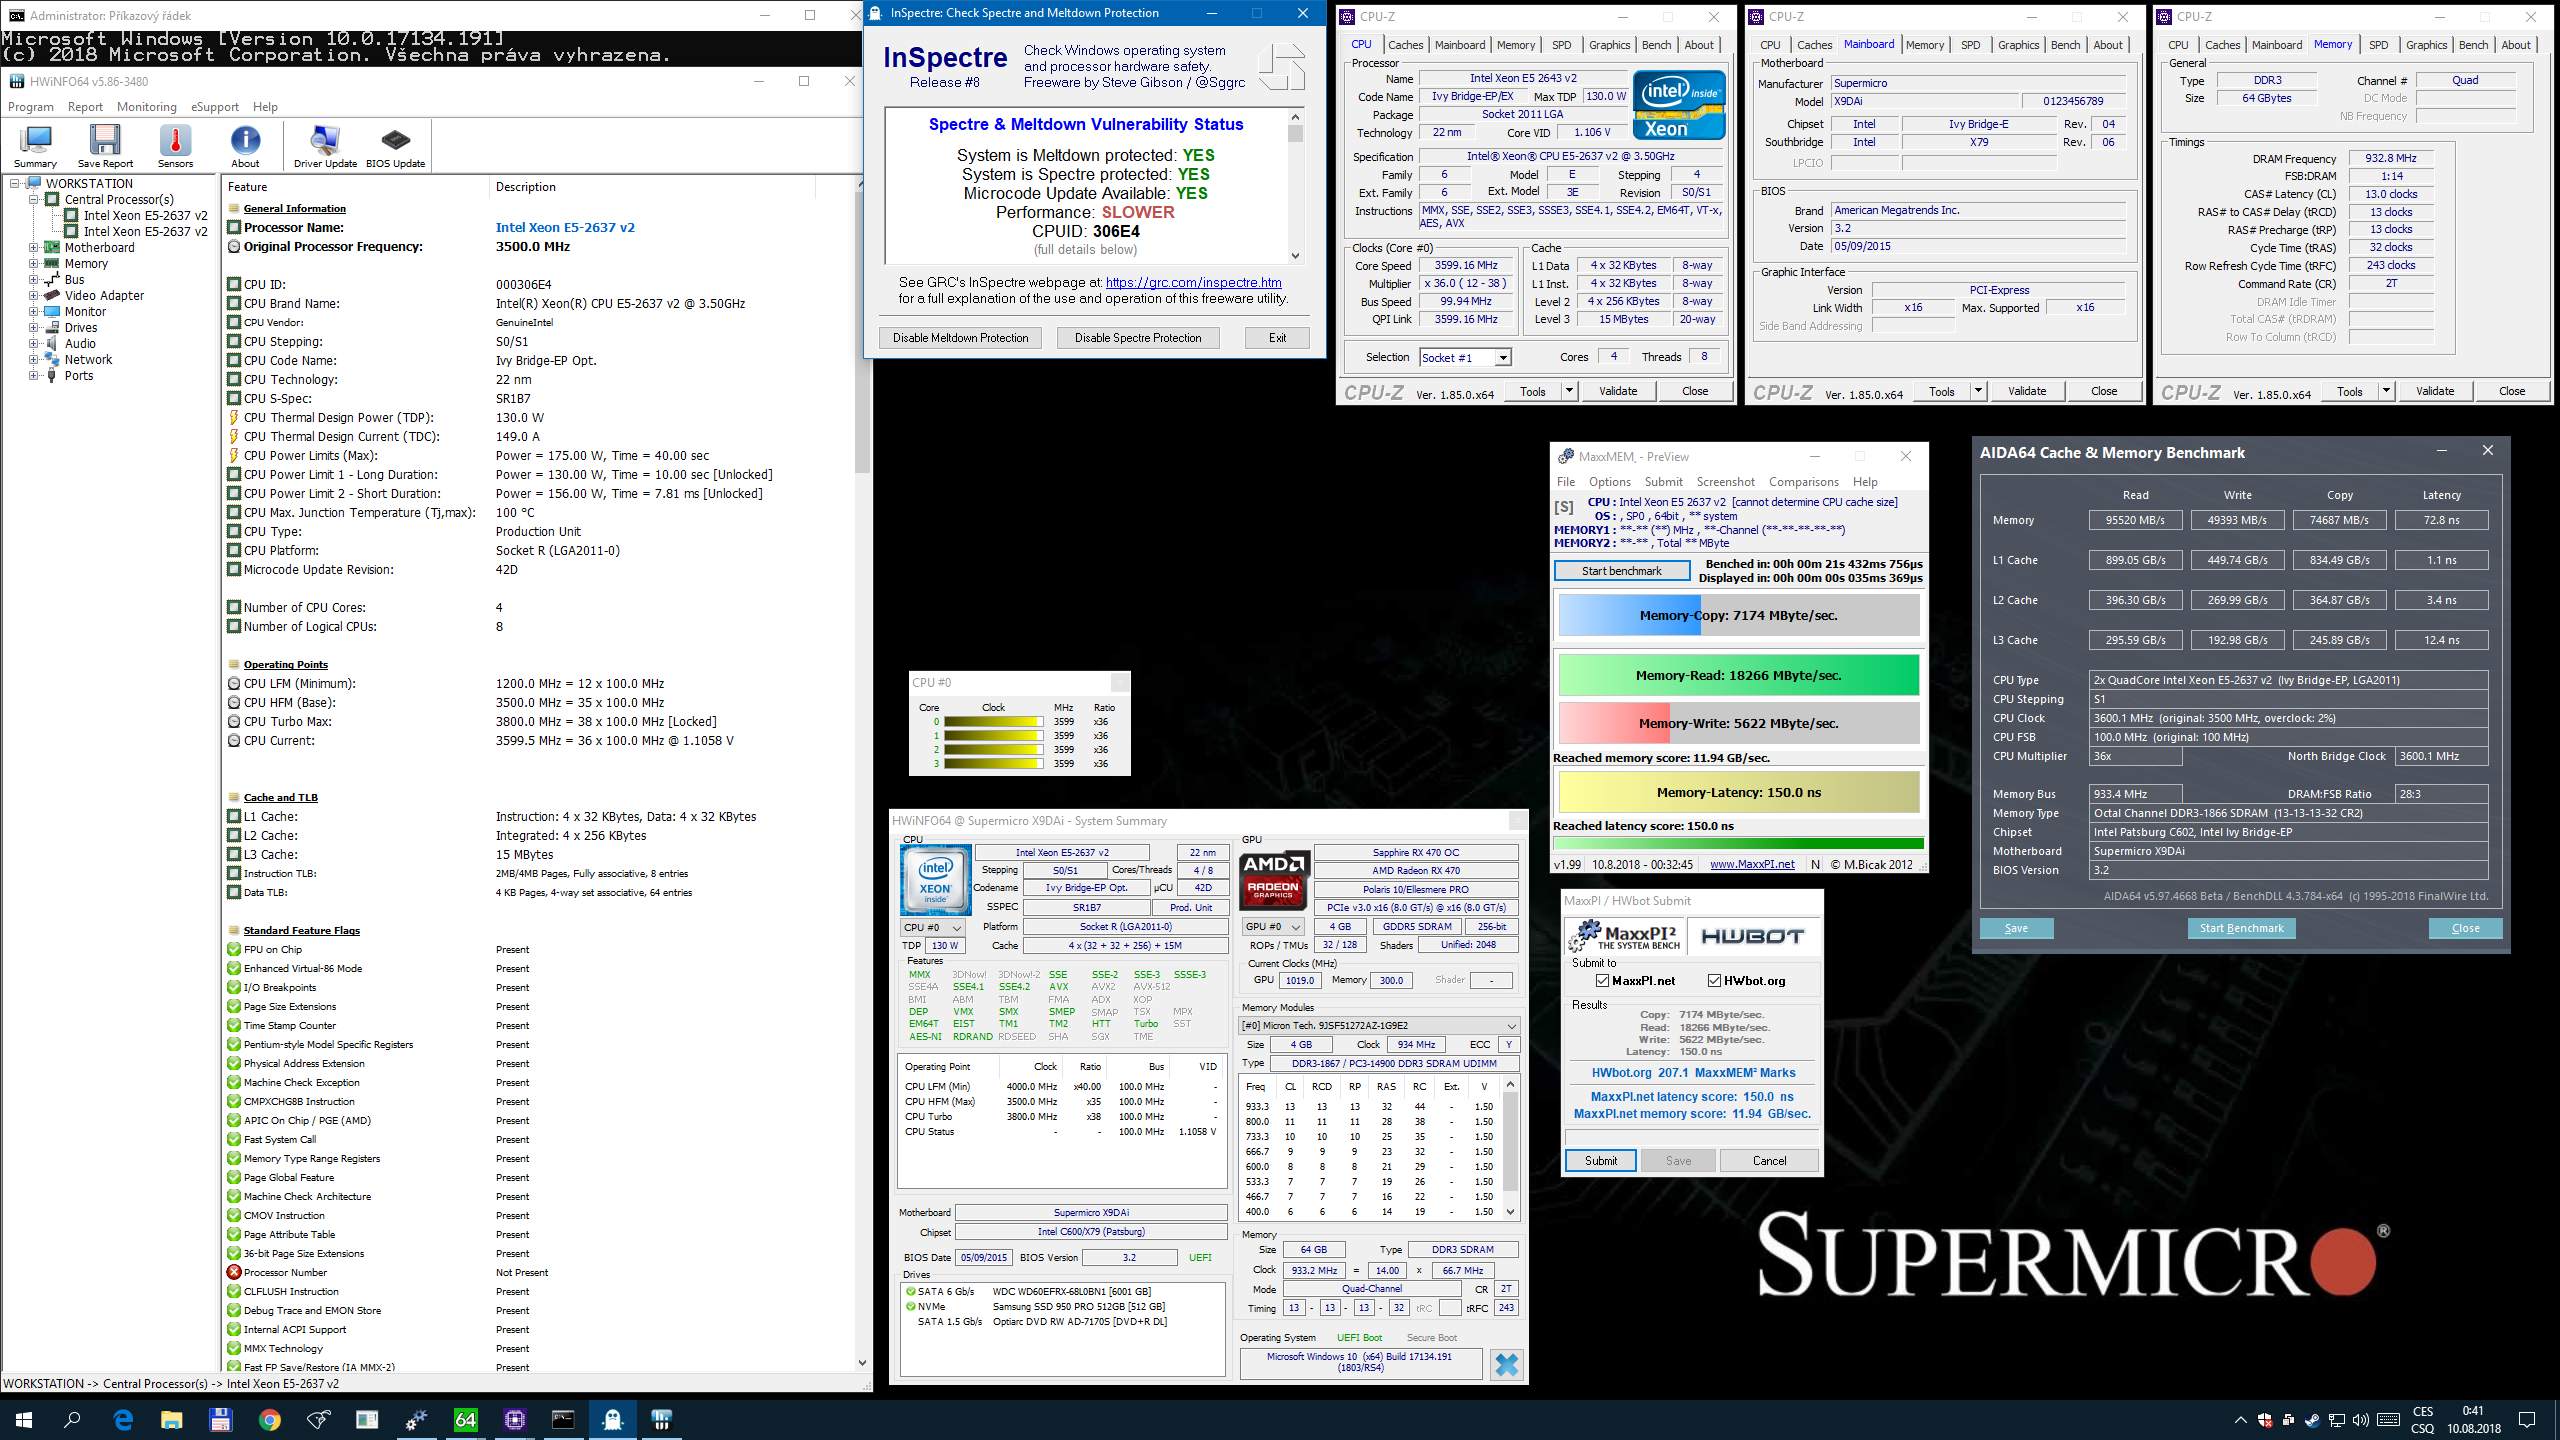
Task: Open the Report menu in HWiNFO64
Action: tap(85, 107)
